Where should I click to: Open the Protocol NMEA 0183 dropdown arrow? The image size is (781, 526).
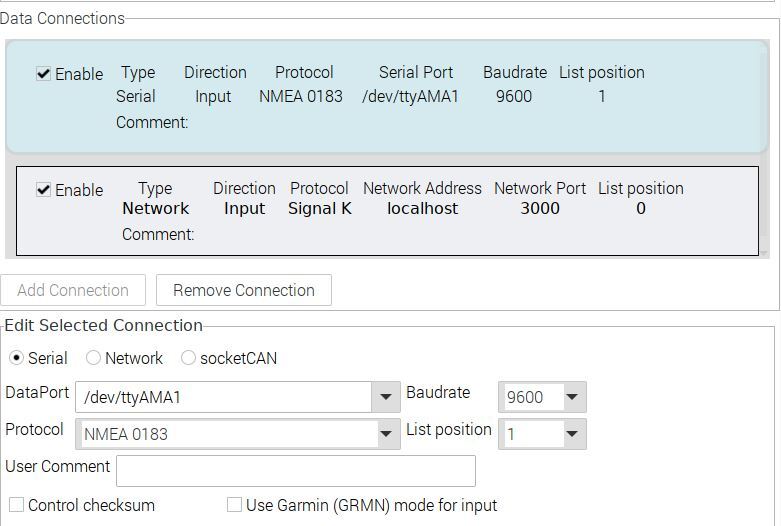pos(386,434)
